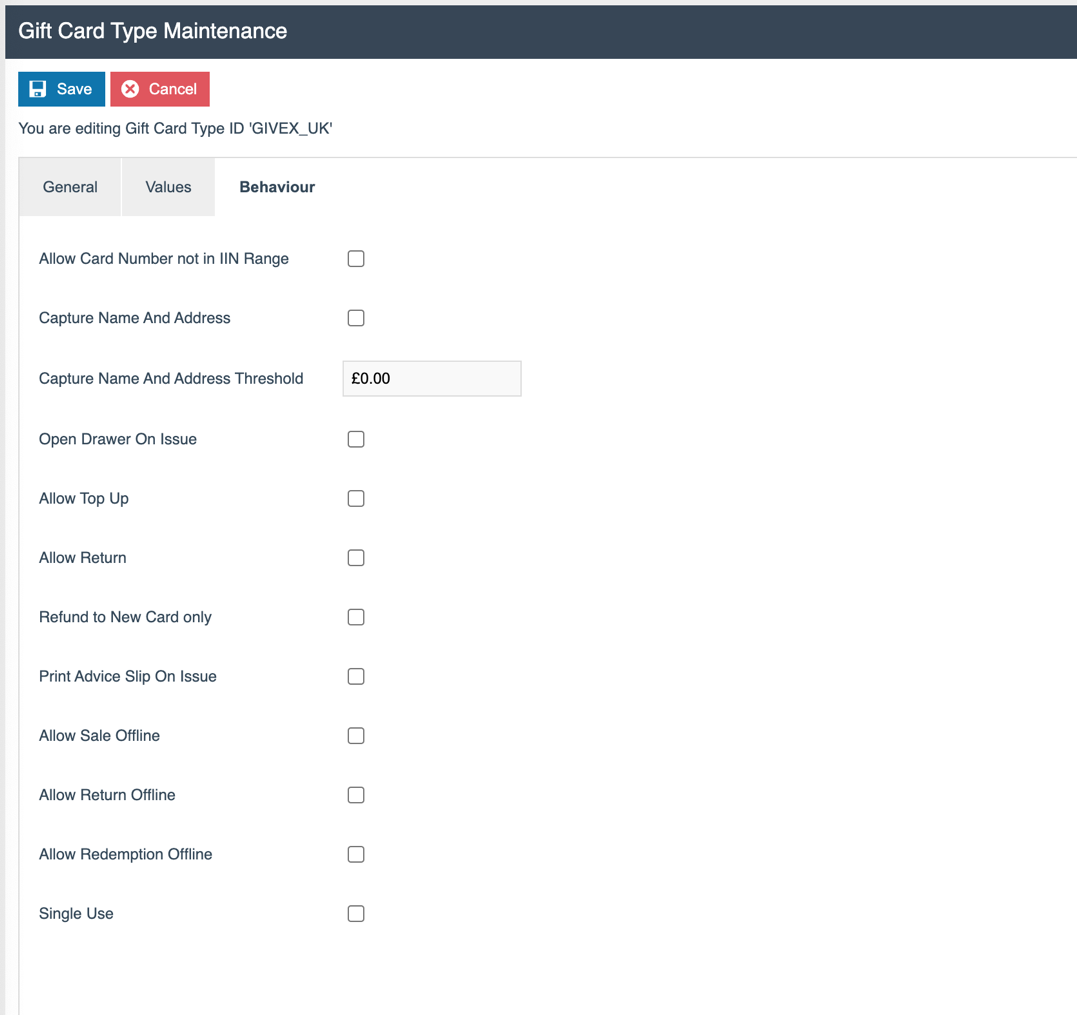Toggle Allow Redemption Offline
This screenshot has height=1015, width=1077.
click(x=356, y=854)
